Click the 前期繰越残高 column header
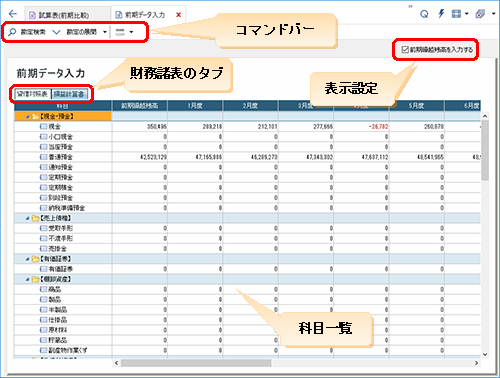 point(140,106)
